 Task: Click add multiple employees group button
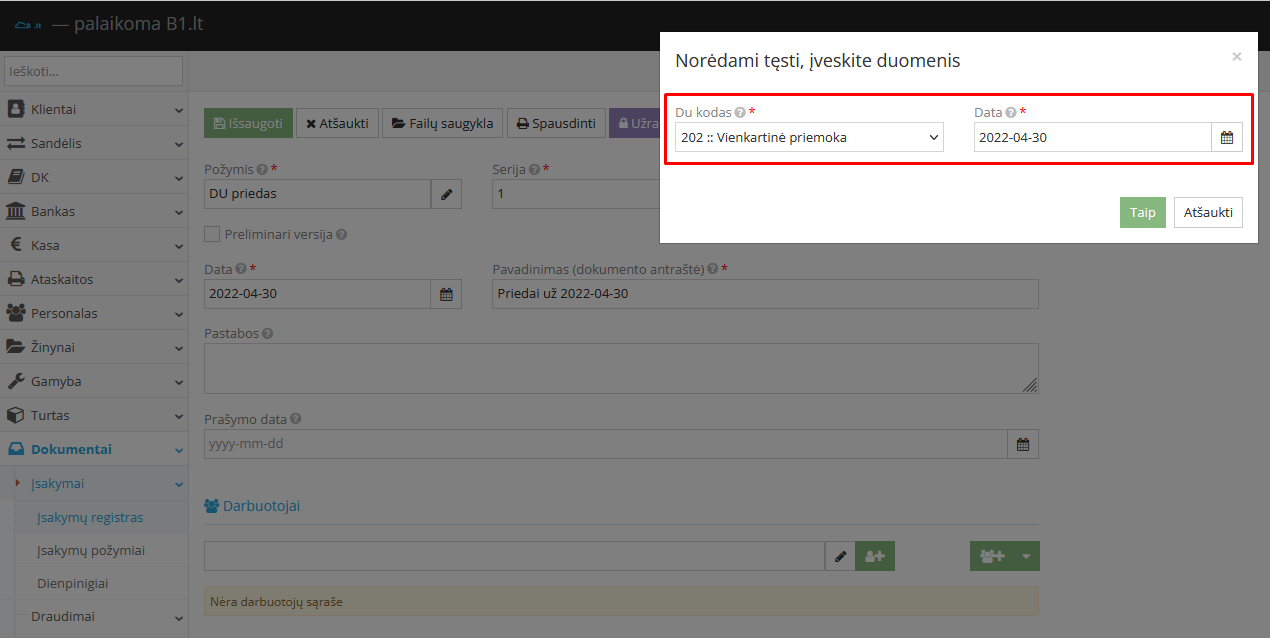click(991, 556)
